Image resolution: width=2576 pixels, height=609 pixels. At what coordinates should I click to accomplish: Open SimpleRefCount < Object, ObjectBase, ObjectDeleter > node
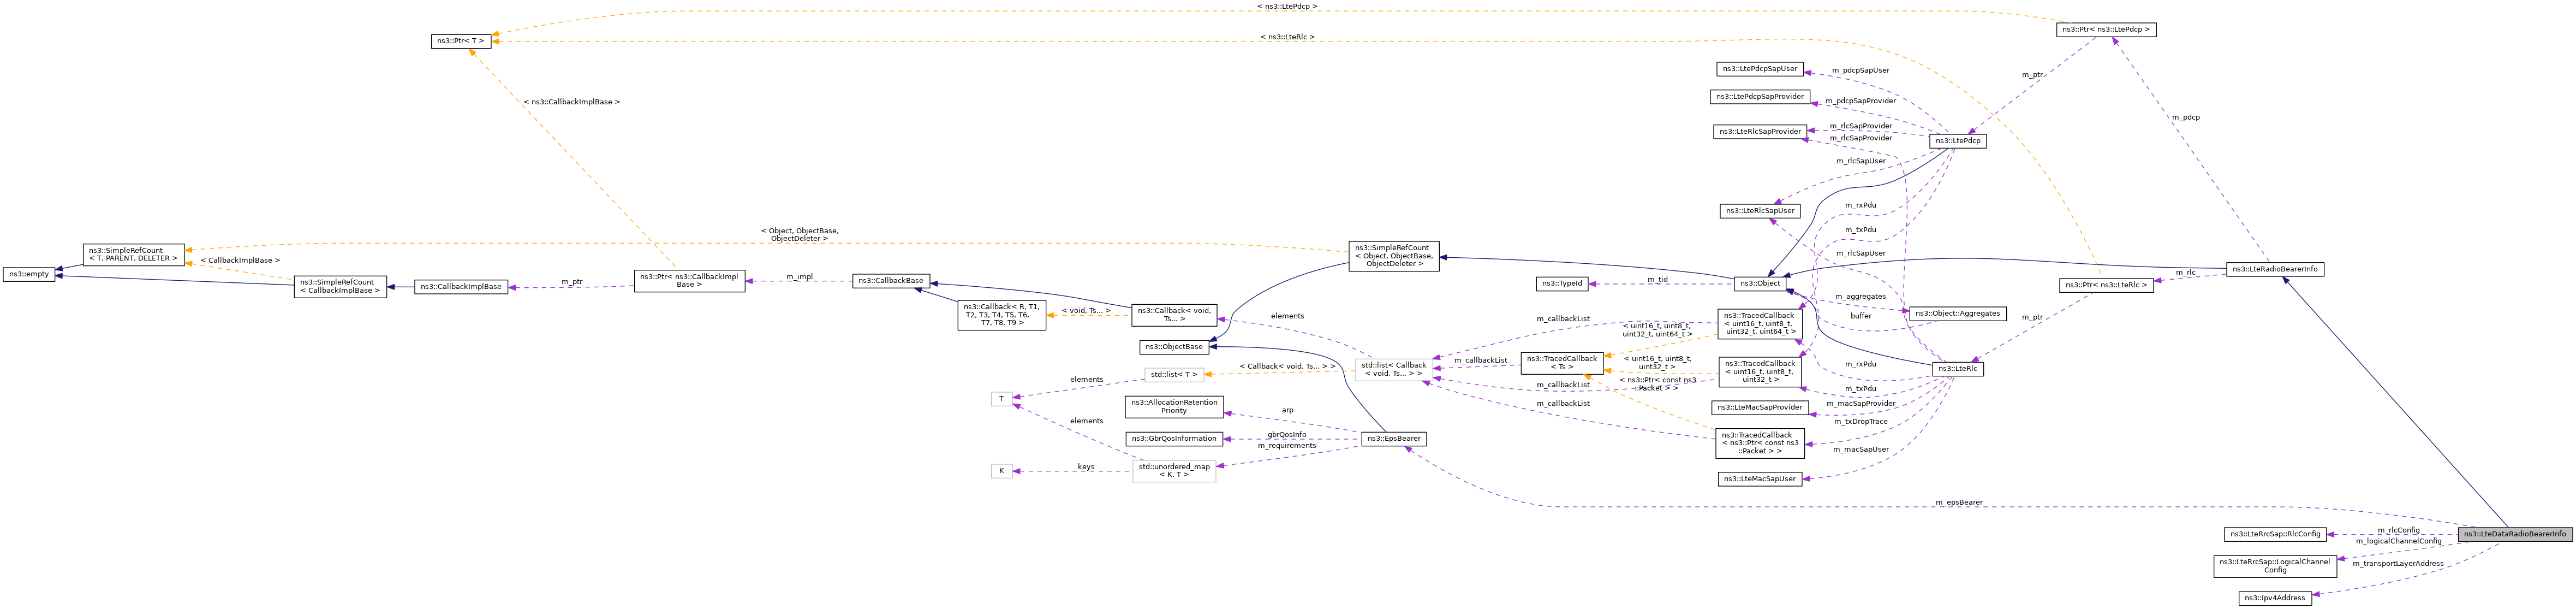(x=1394, y=256)
